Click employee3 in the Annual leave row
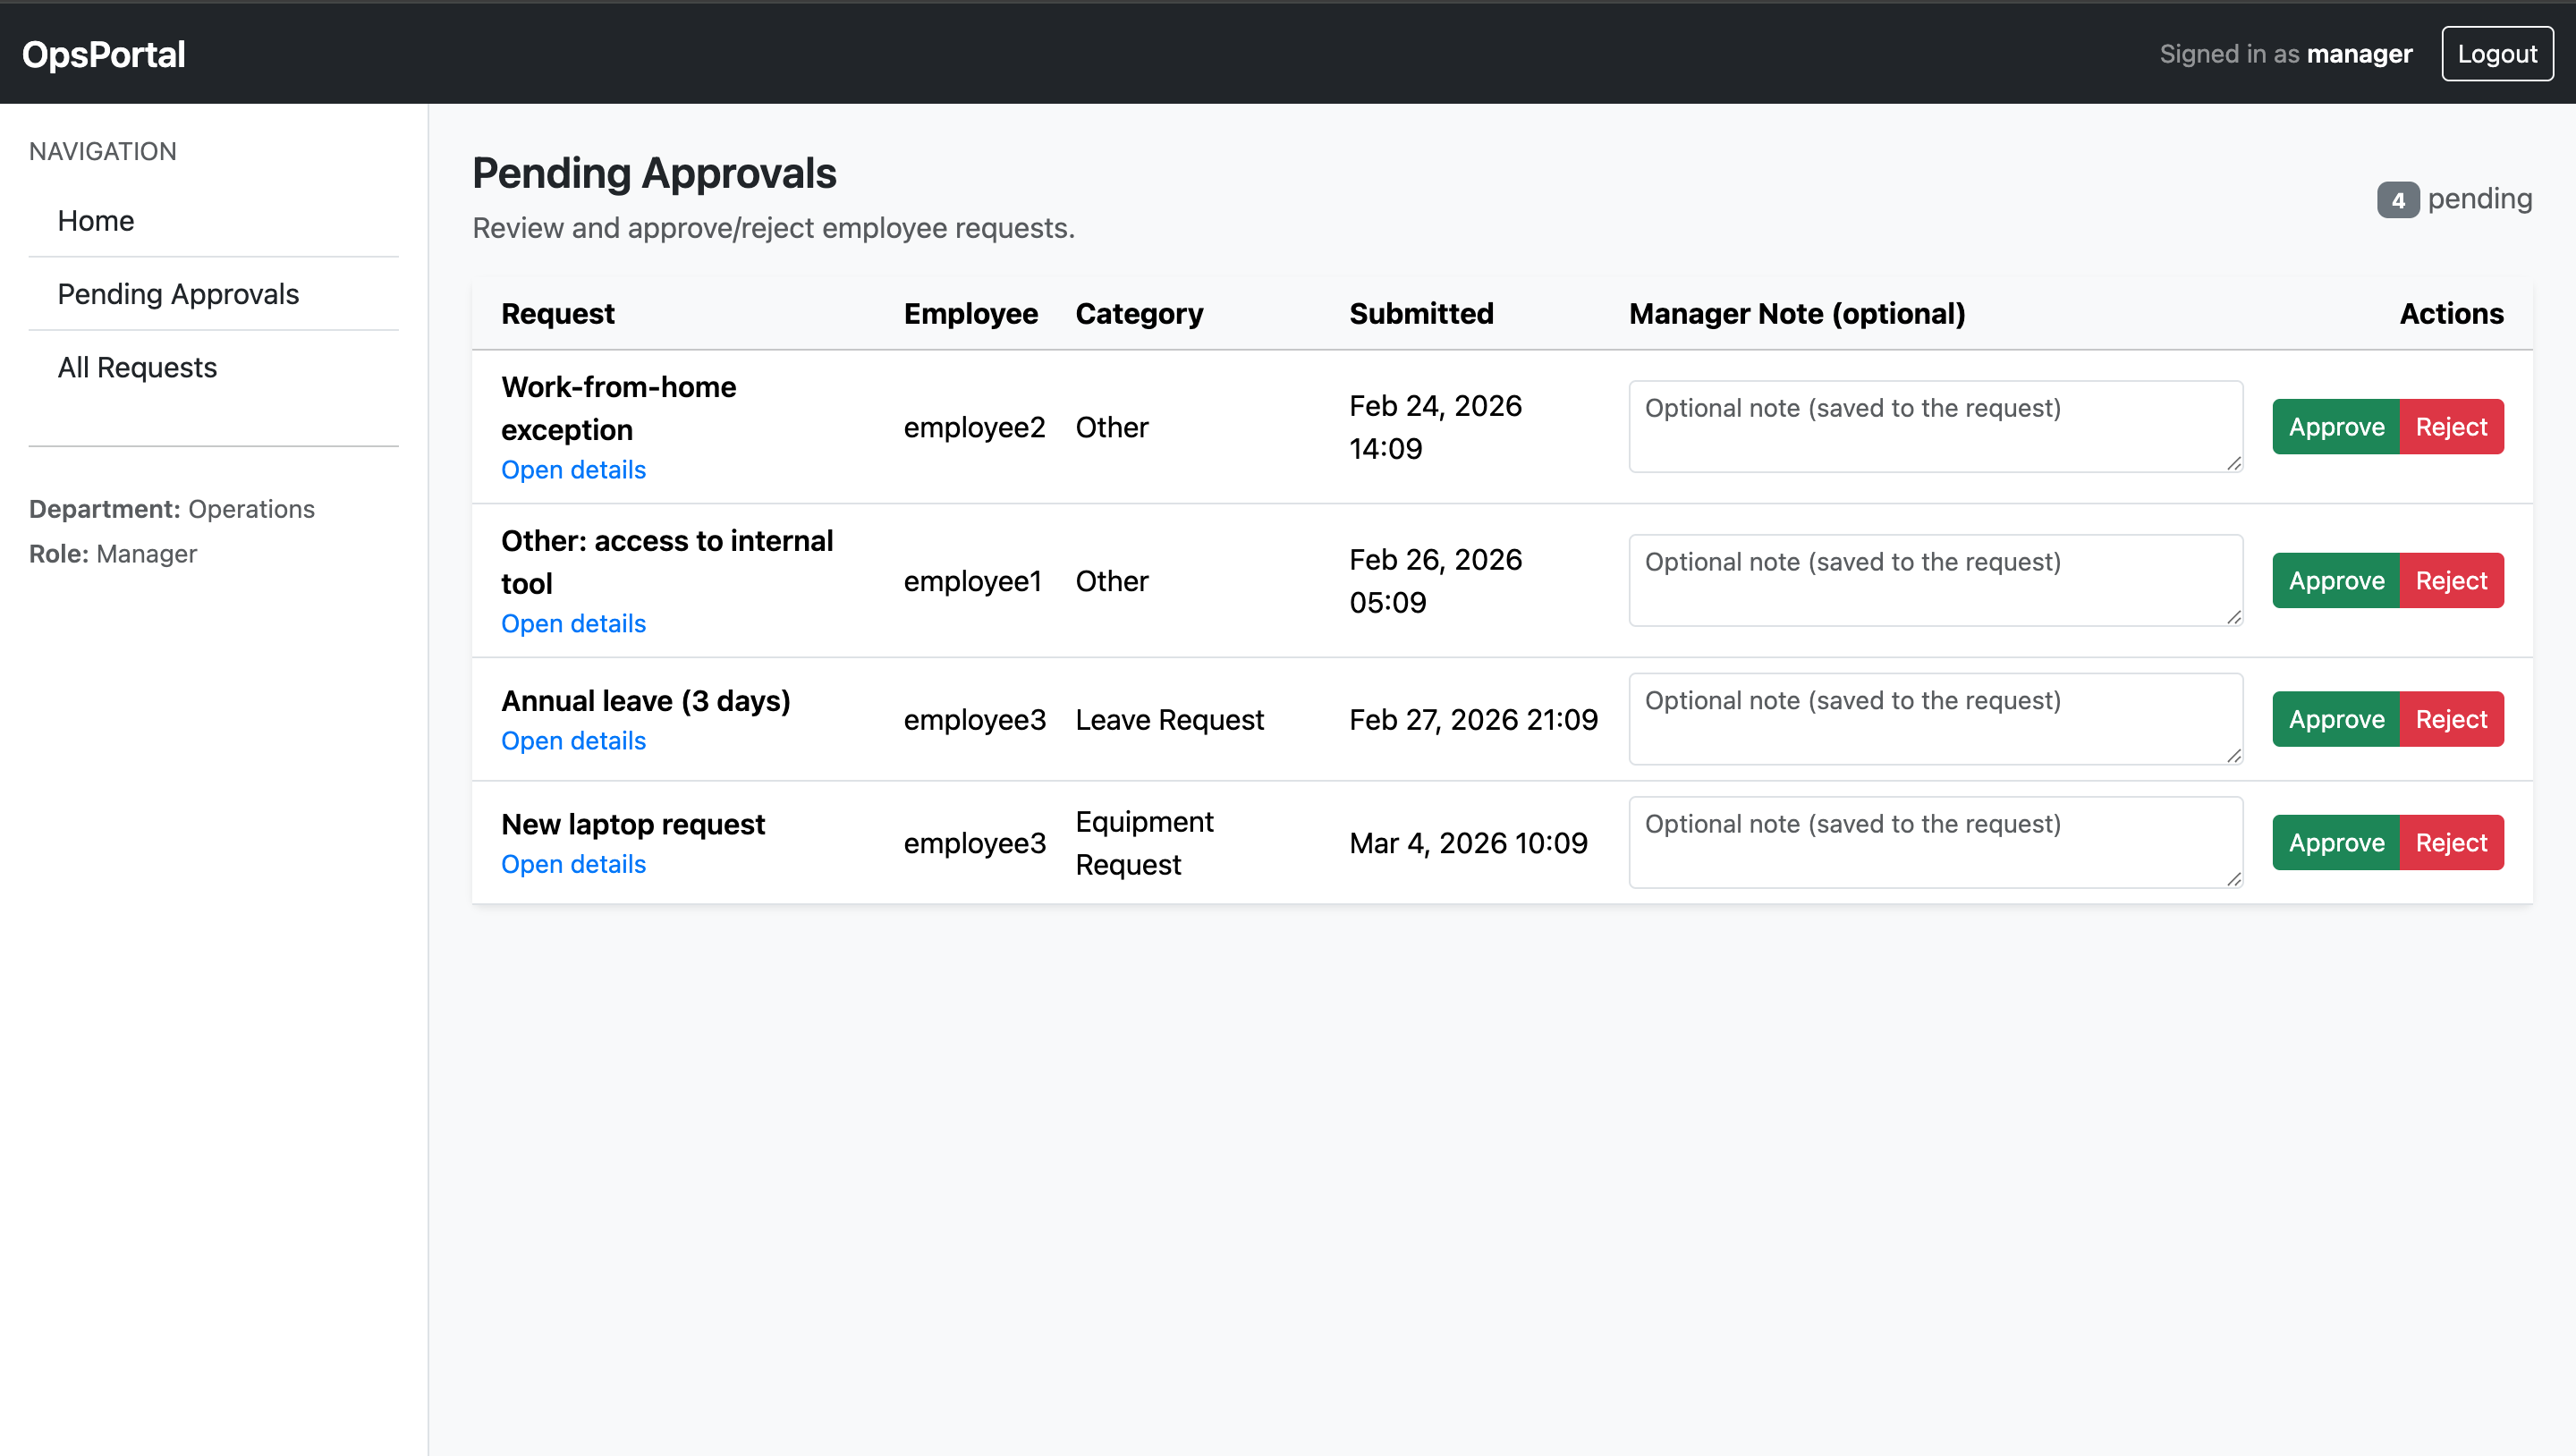The height and width of the screenshot is (1456, 2576). 974,719
